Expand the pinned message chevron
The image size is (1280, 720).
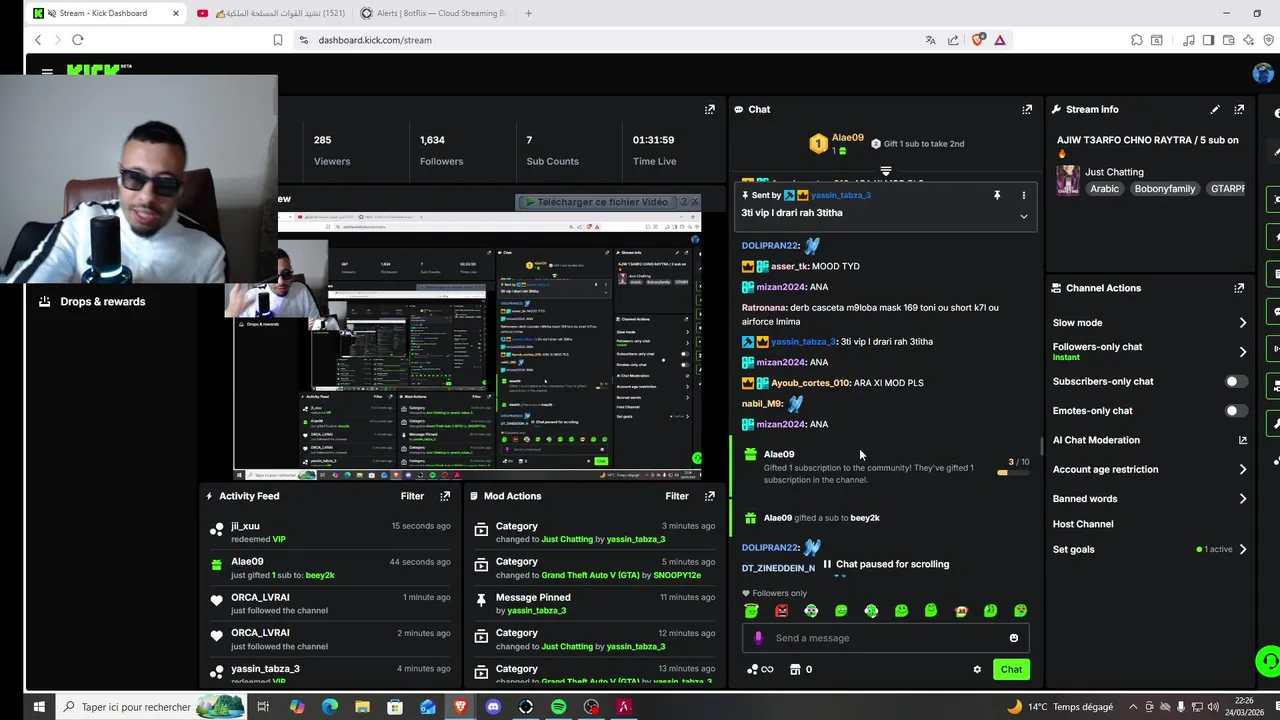click(1023, 216)
